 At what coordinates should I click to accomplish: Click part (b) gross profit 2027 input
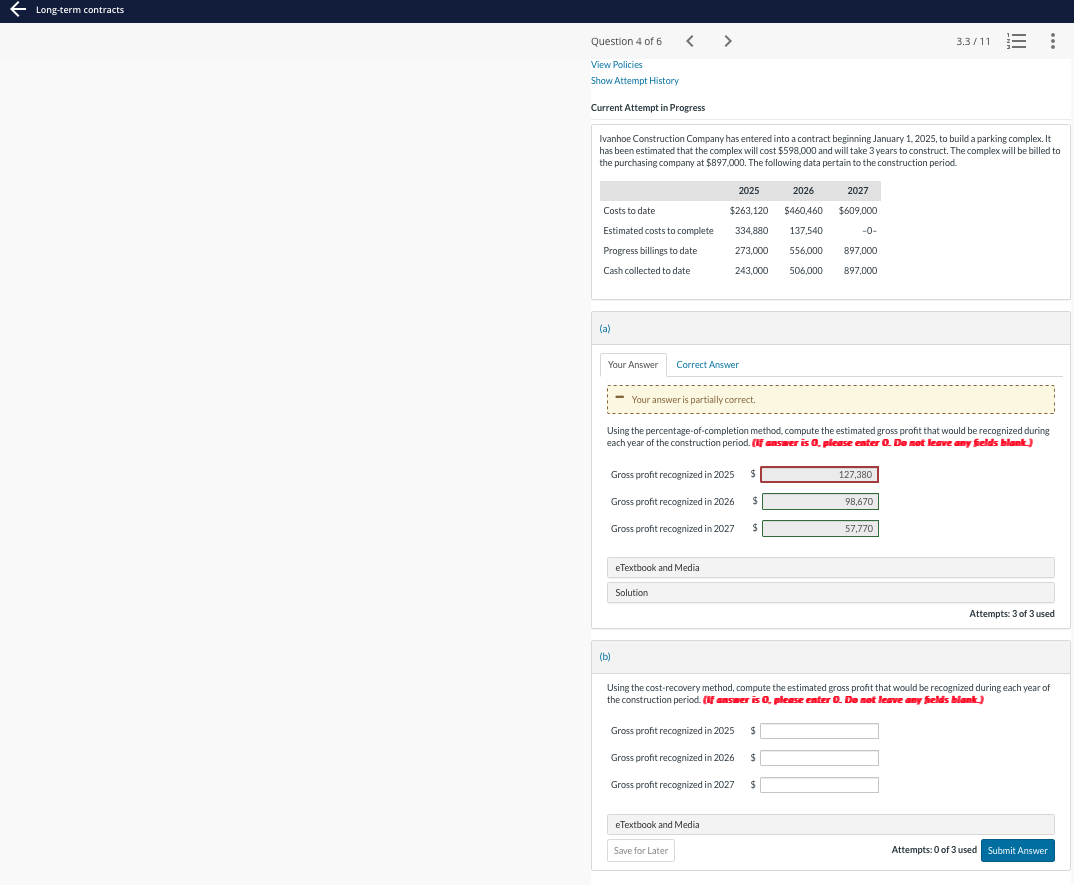pos(819,785)
